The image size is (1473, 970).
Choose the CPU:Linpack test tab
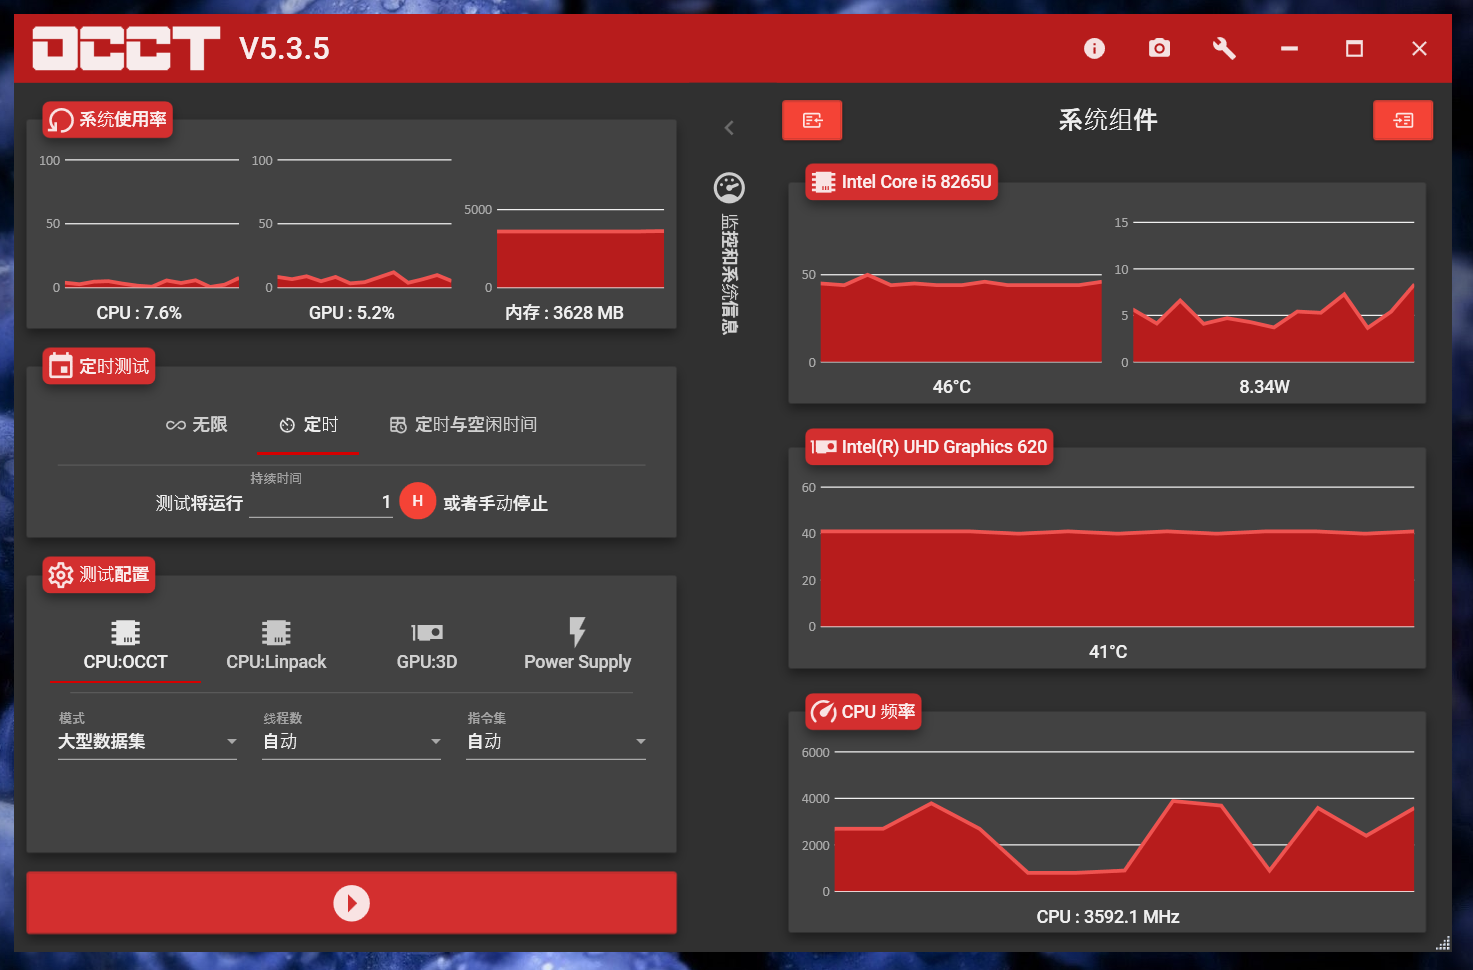(276, 645)
